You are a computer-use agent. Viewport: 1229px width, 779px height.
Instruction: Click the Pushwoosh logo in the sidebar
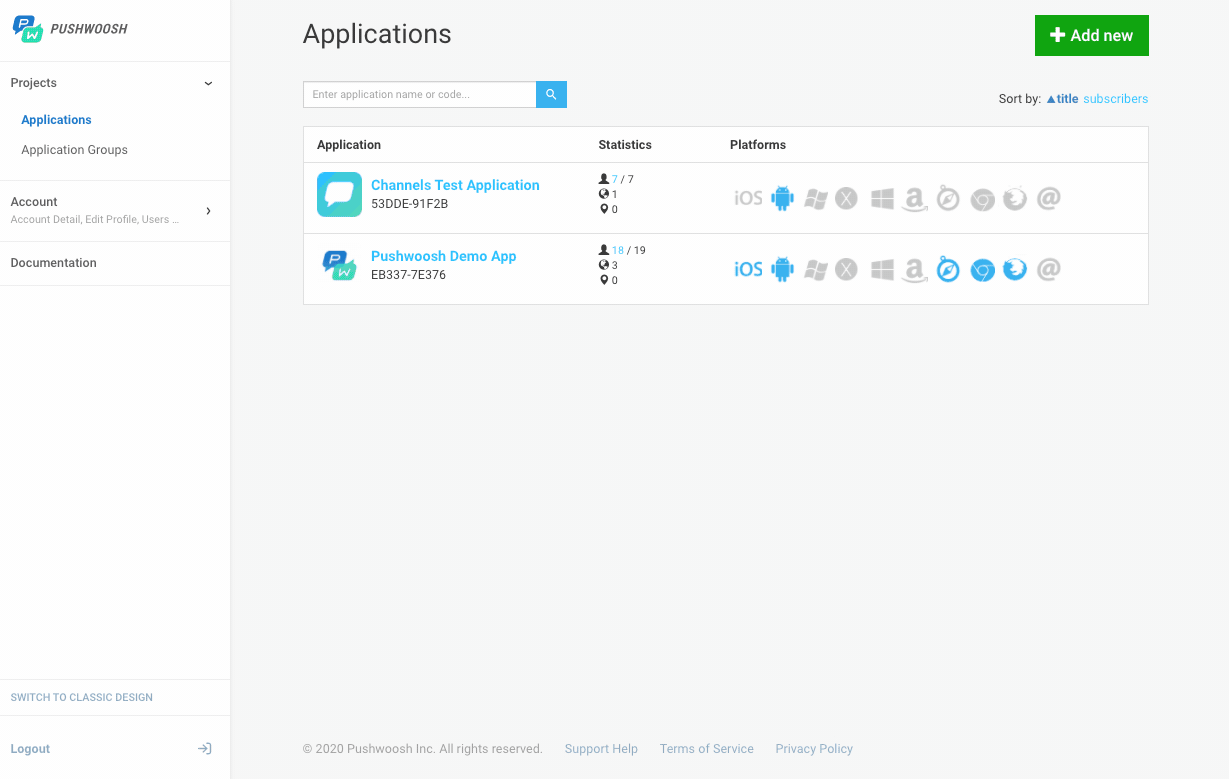point(70,29)
